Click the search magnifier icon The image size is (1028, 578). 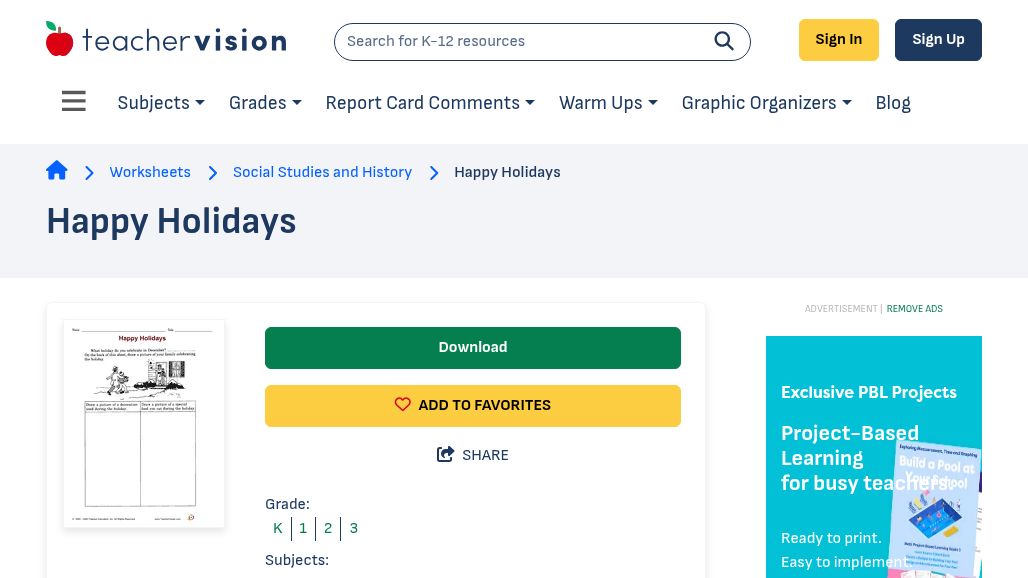click(724, 41)
